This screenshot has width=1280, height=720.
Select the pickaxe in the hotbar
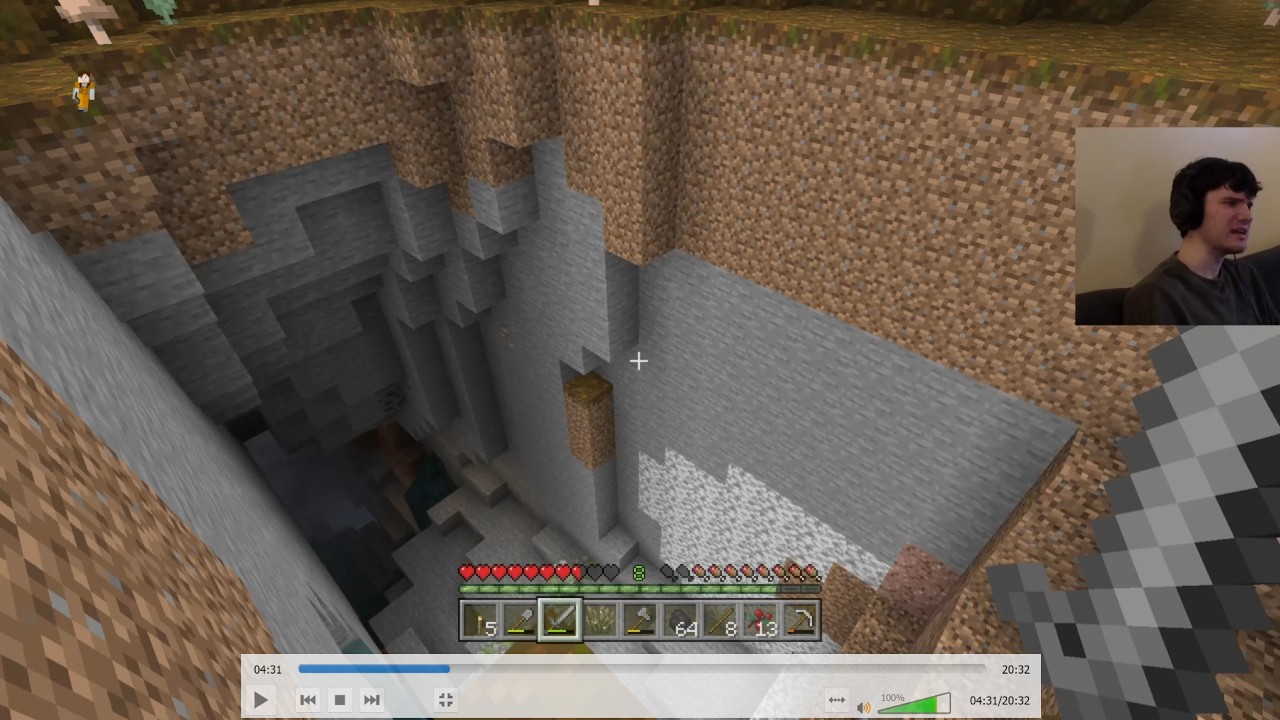pos(800,620)
